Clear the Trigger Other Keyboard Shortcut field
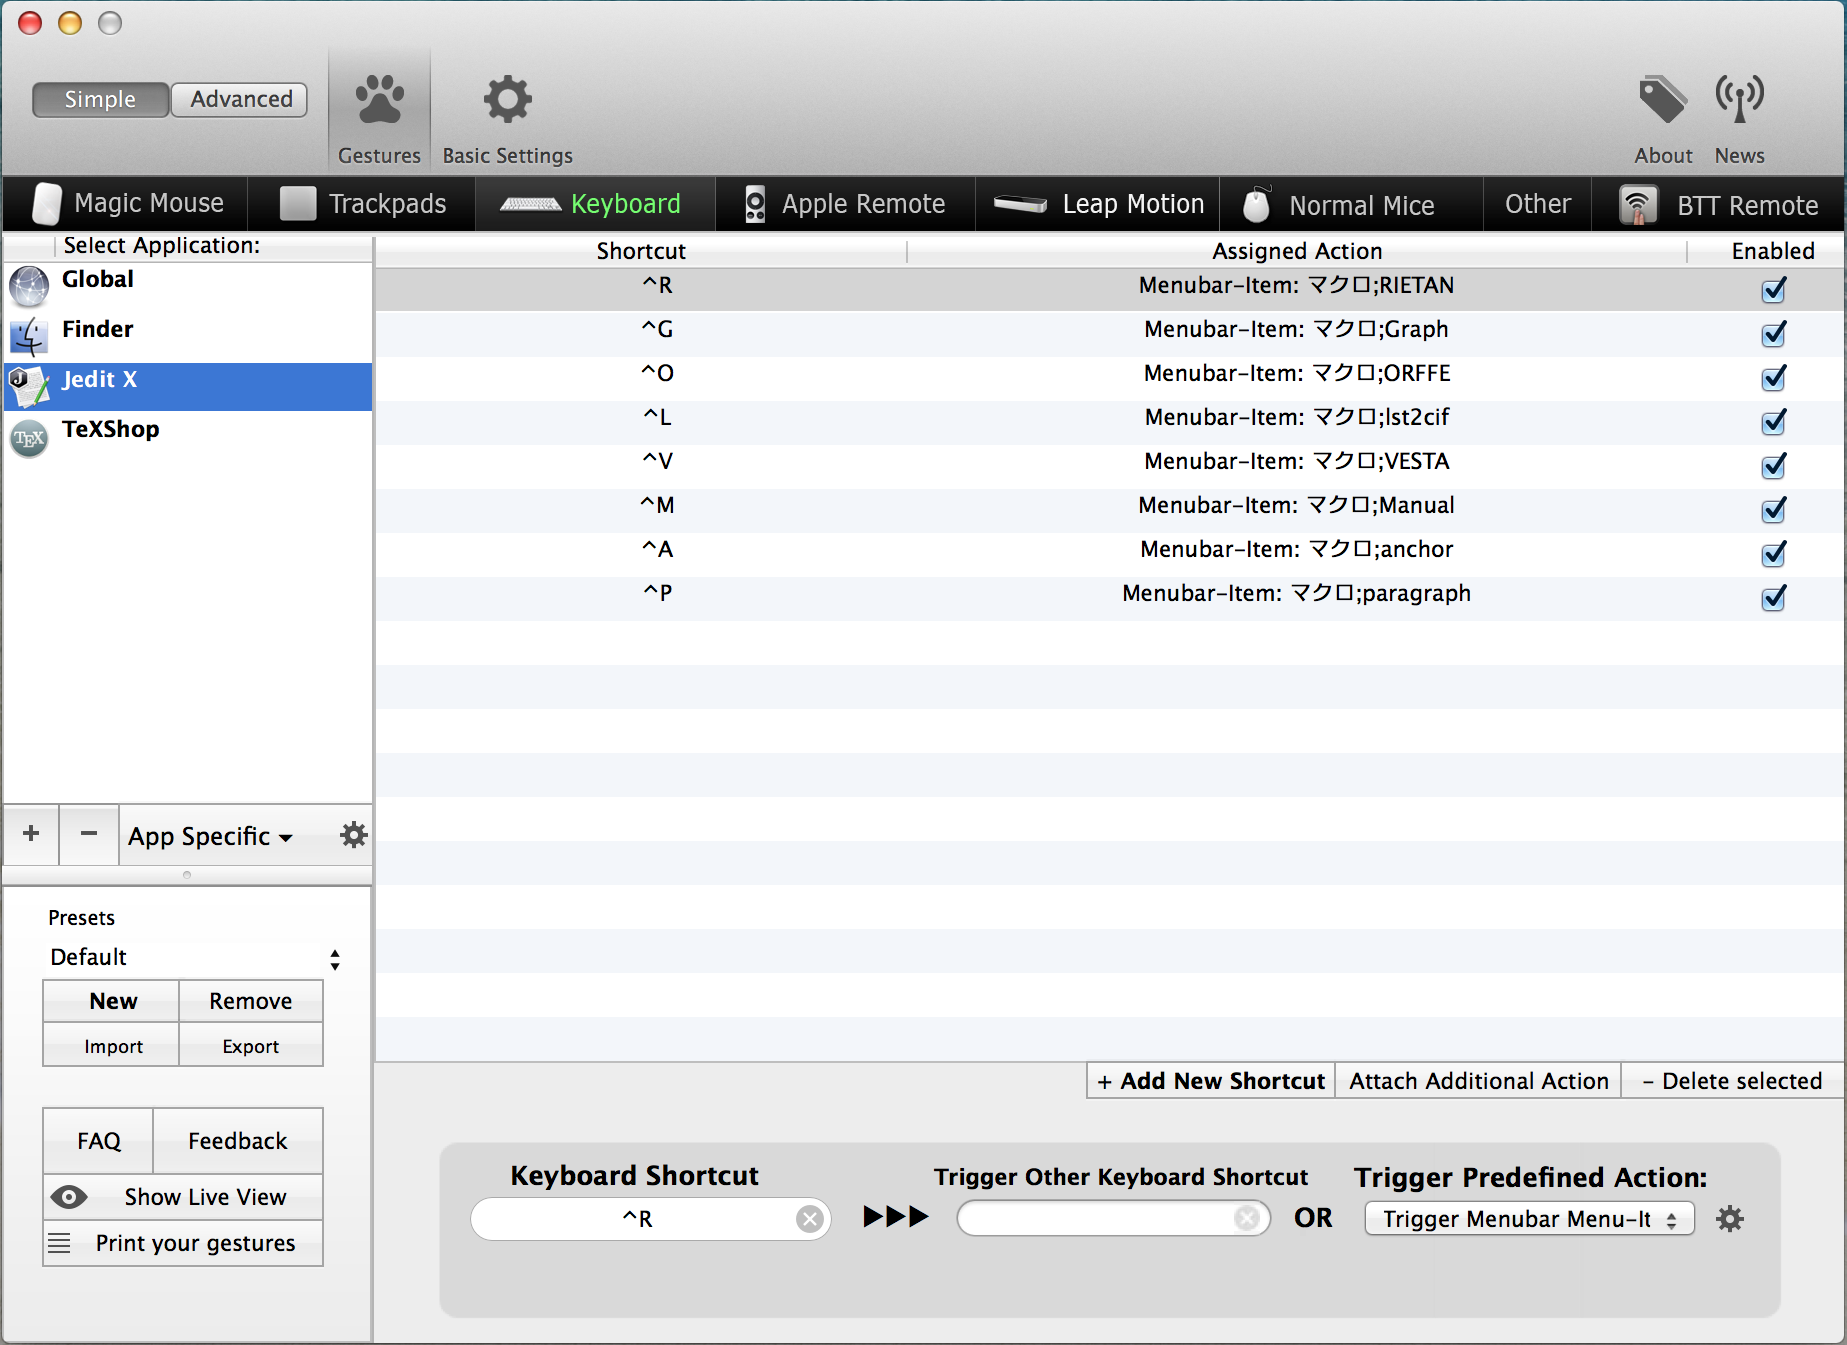Viewport: 1847px width, 1345px height. click(1247, 1218)
